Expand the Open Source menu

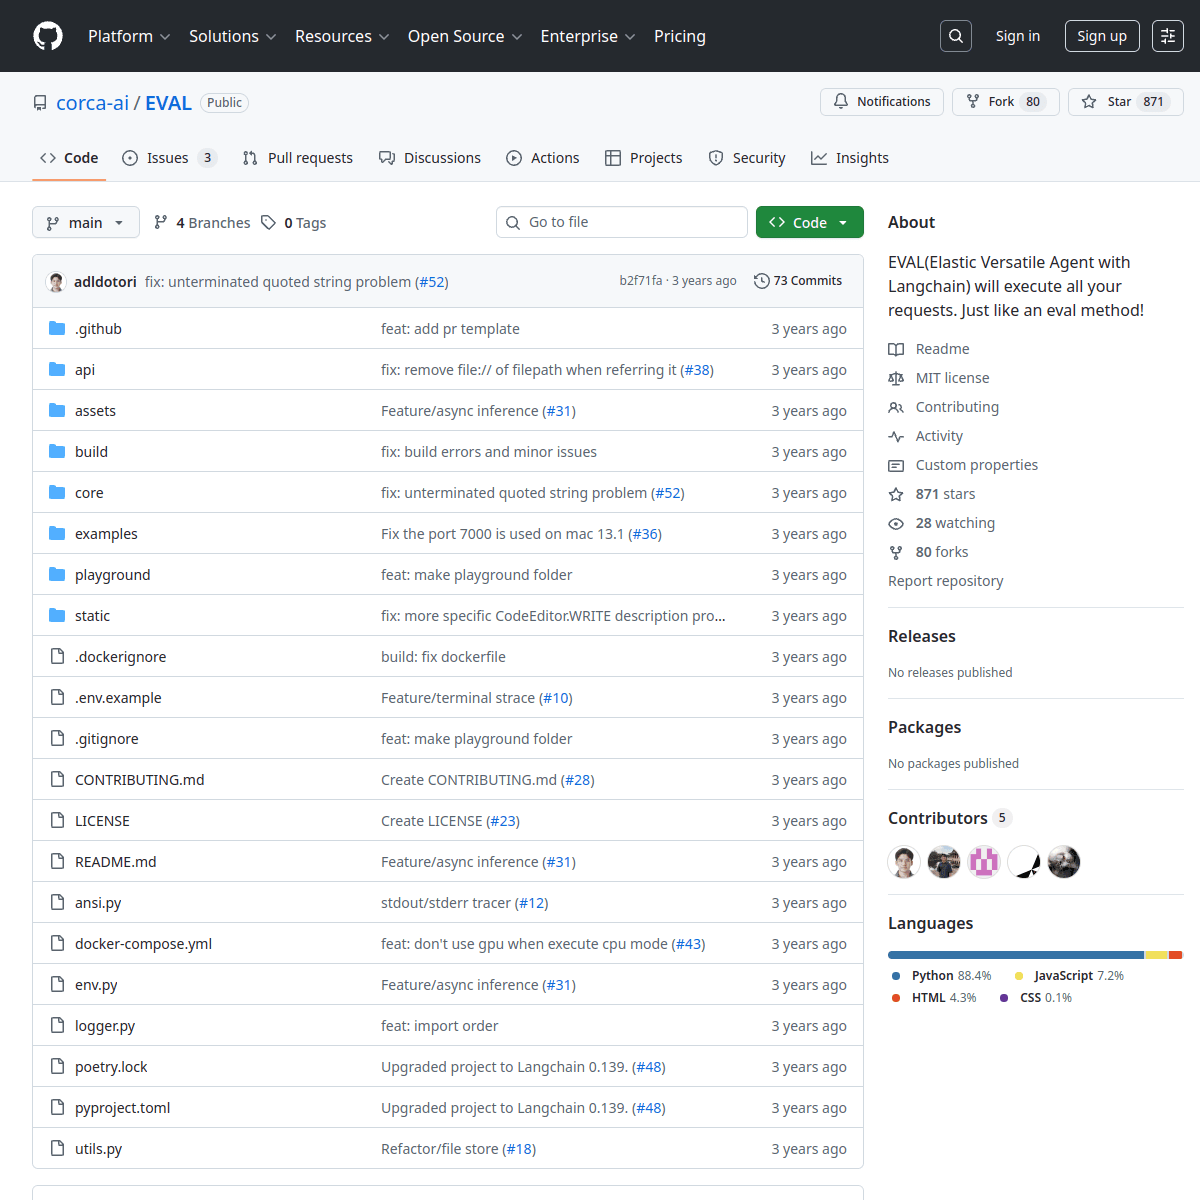click(465, 36)
